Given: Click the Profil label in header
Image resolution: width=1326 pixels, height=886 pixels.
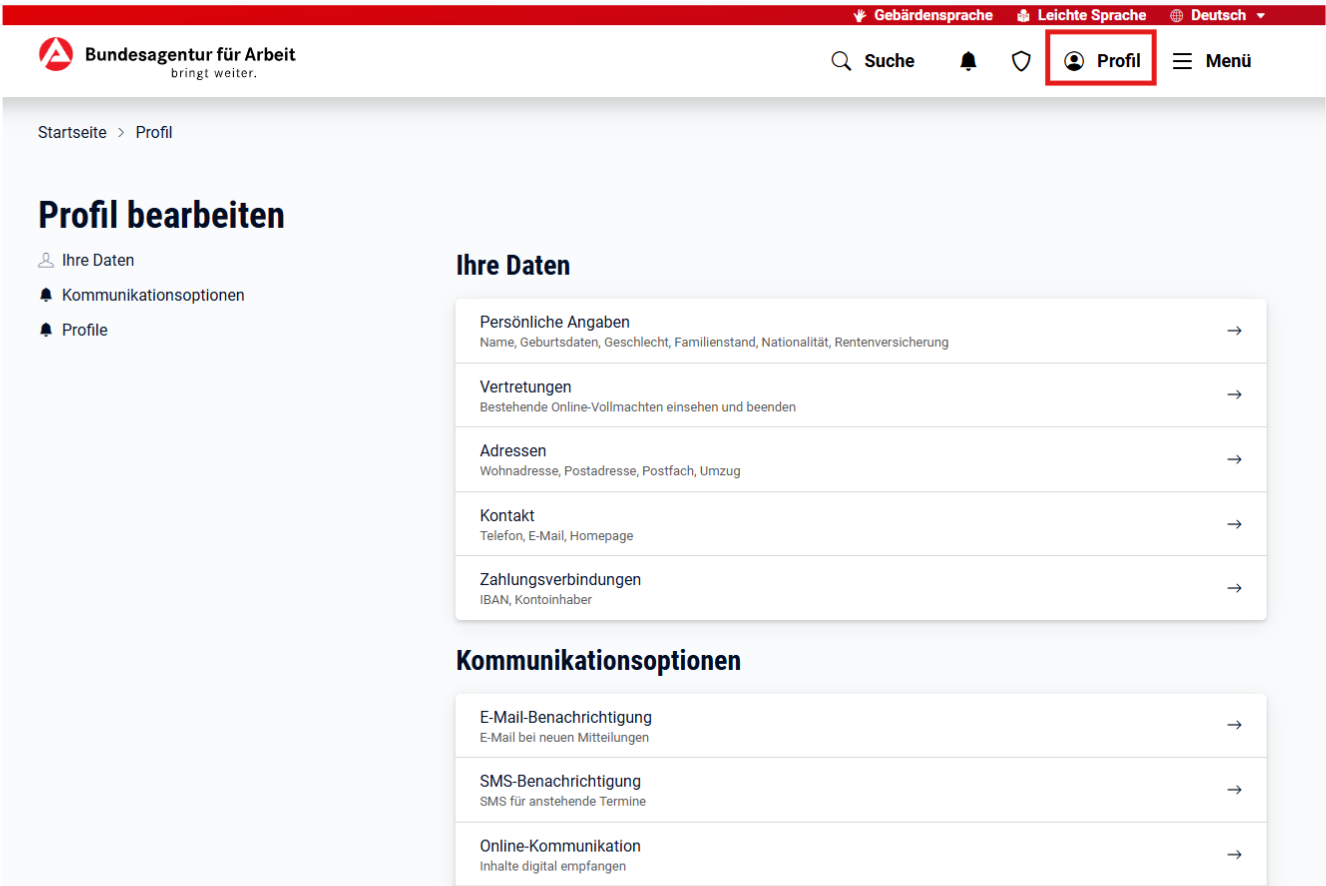Looking at the screenshot, I should tap(1118, 61).
